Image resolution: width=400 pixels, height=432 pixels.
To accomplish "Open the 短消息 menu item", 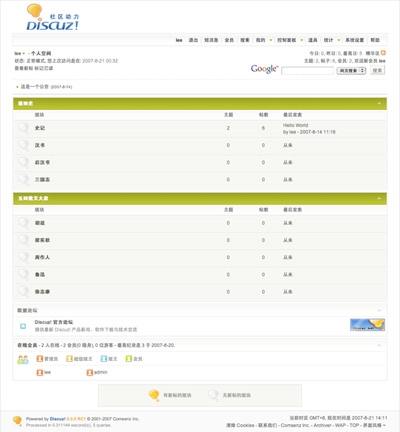I will coord(211,40).
